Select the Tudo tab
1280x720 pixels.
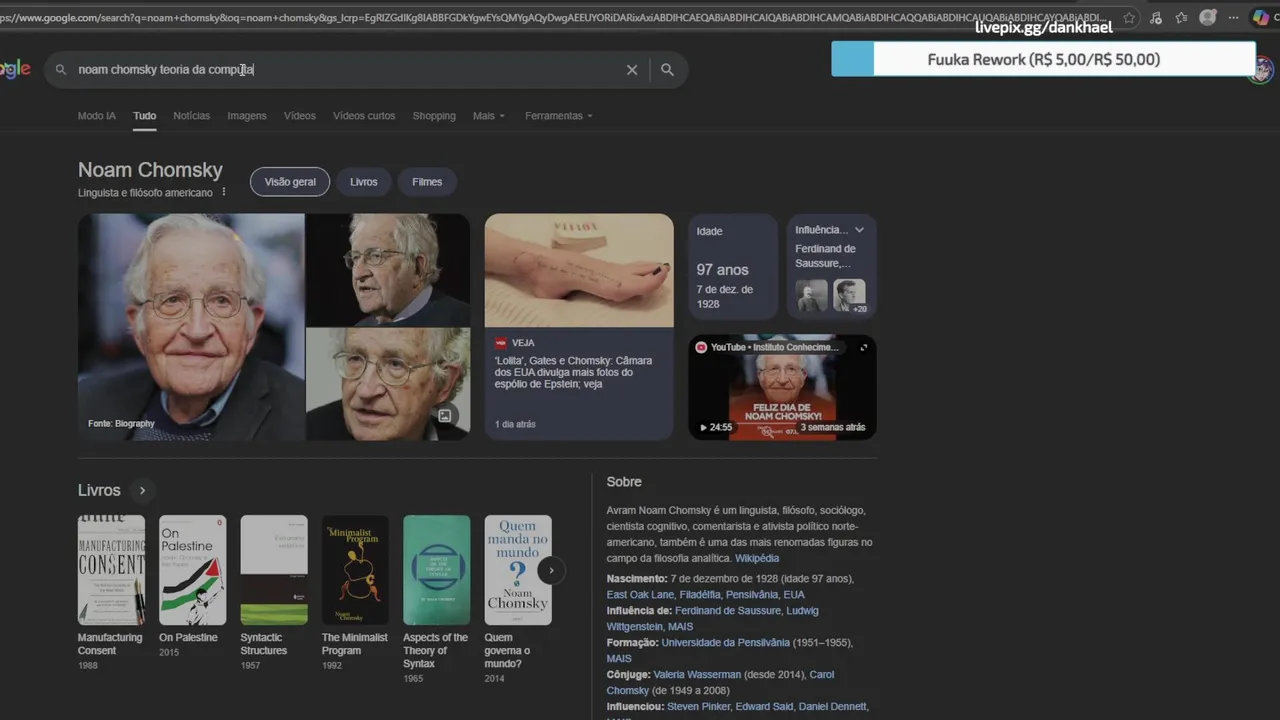[x=145, y=116]
